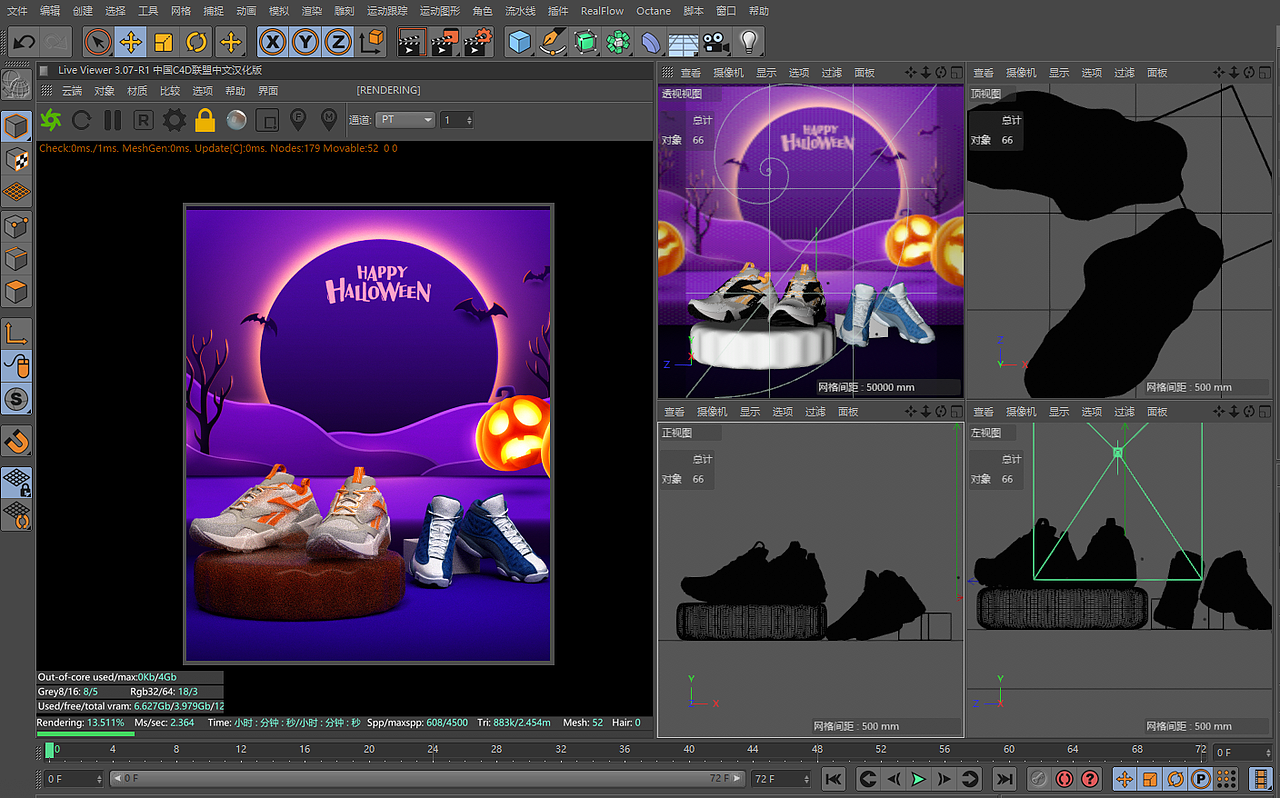This screenshot has width=1280, height=798.
Task: Toggle render region in Live Viewer
Action: click(x=267, y=121)
